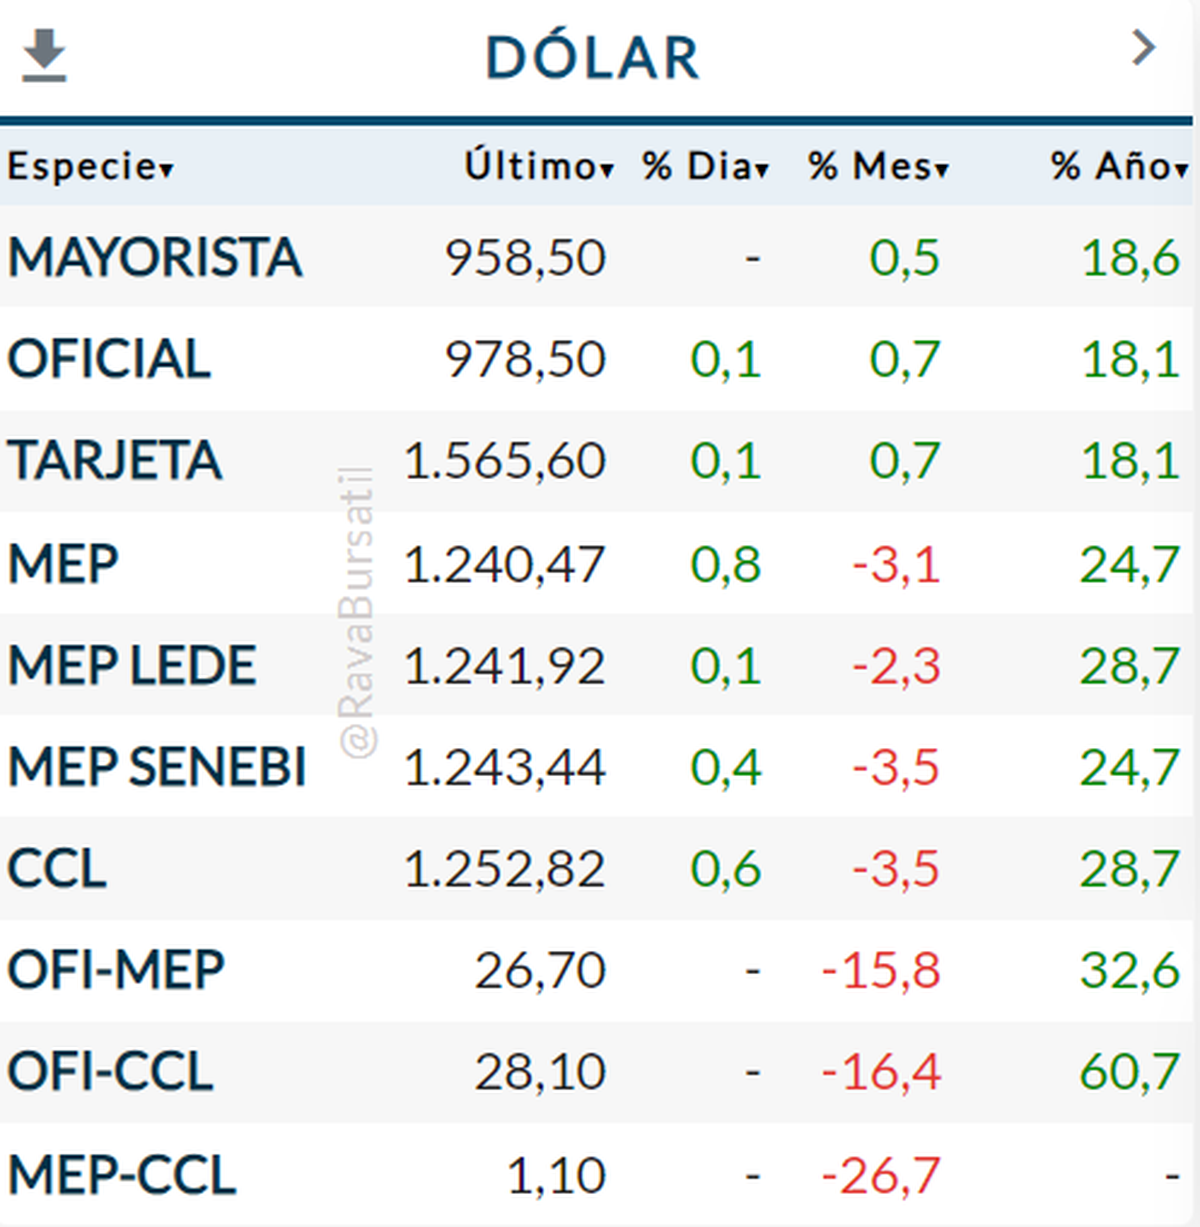
Task: Sort by % Mes column header
Action: pos(878,166)
